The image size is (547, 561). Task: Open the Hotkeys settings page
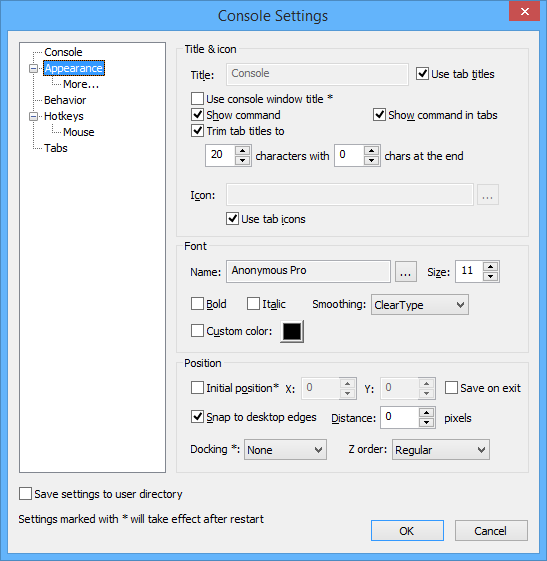[x=64, y=116]
